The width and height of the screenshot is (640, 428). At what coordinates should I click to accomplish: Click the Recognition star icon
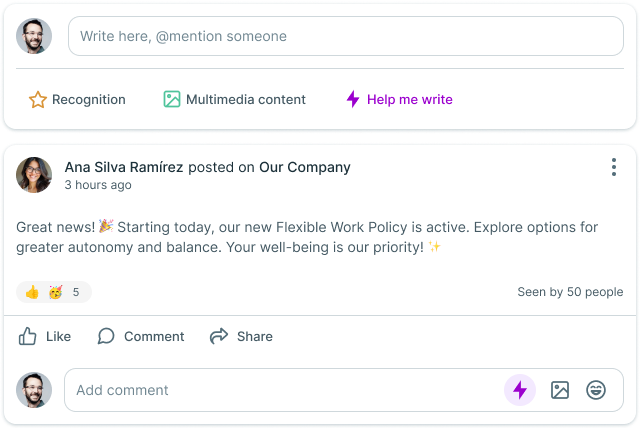(38, 100)
